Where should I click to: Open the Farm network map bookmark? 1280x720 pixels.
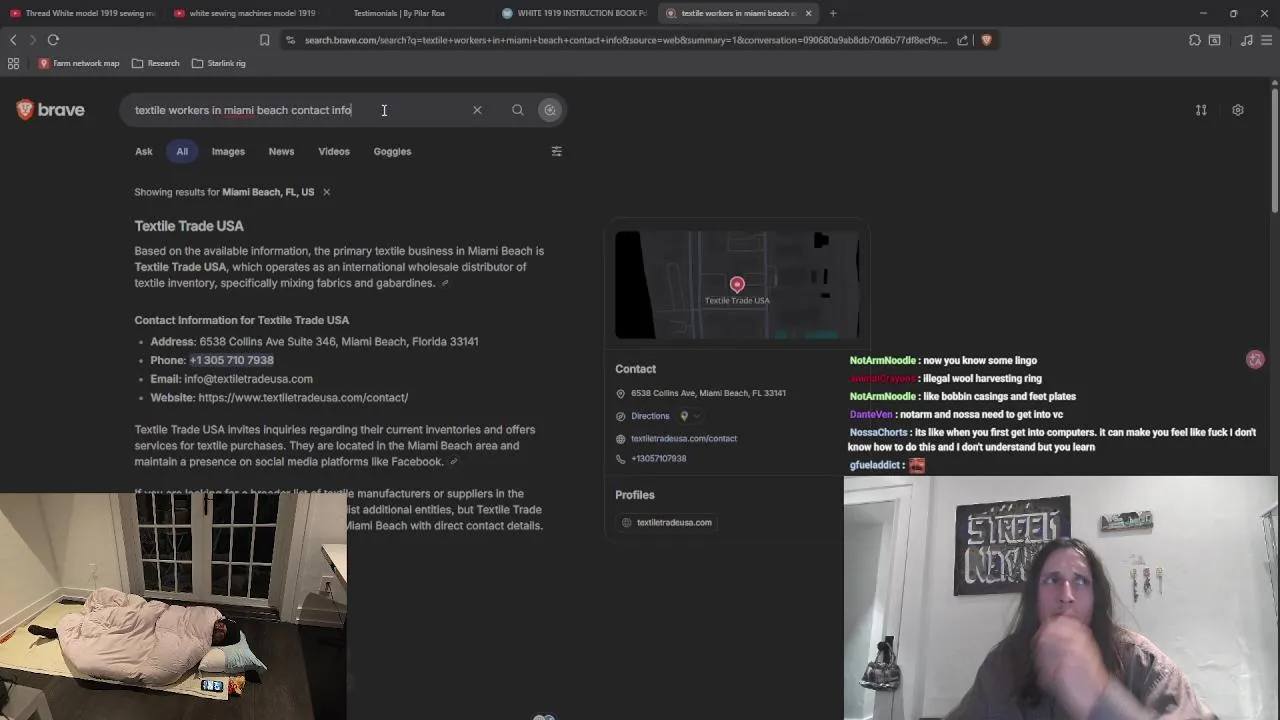[78, 63]
